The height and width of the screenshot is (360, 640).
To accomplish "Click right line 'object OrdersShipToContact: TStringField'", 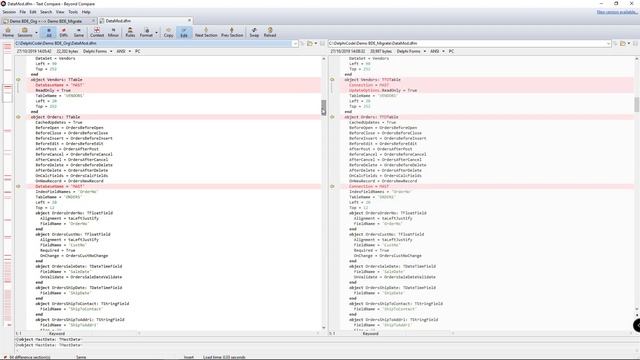I will (396, 304).
